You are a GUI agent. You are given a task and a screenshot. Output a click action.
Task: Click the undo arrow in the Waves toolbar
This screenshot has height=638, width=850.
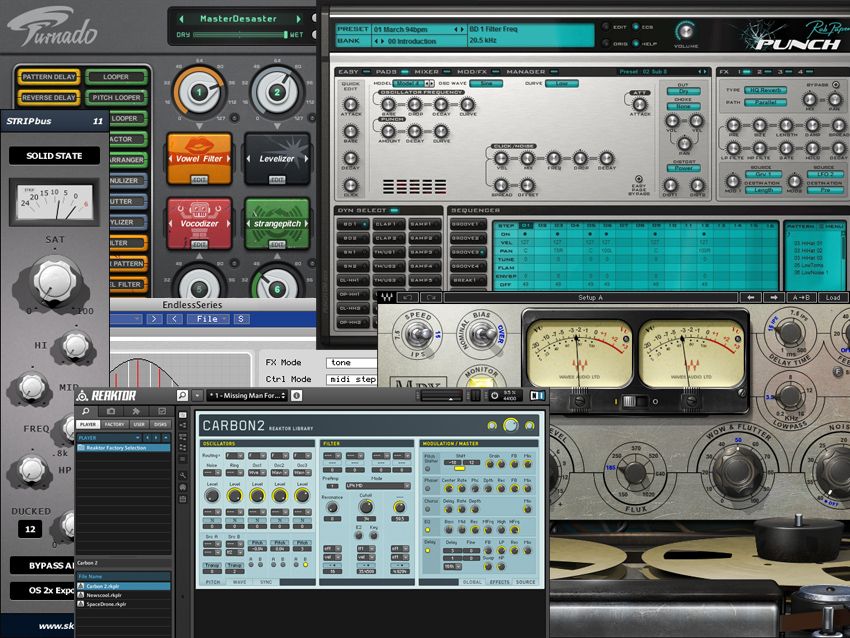(x=408, y=298)
